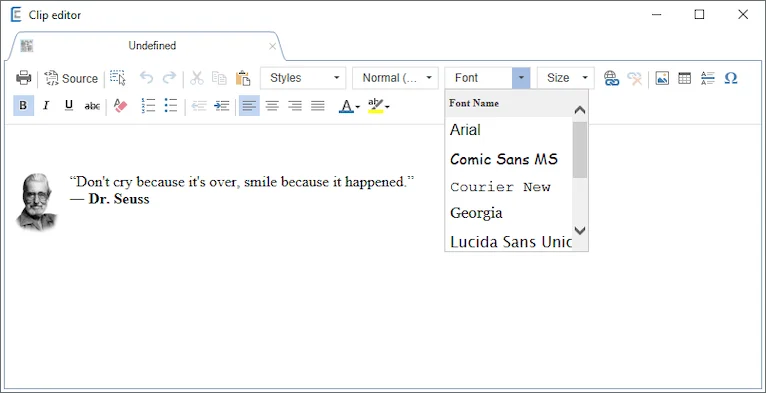Click the line-height formatting icon
The image size is (766, 393).
coord(707,78)
